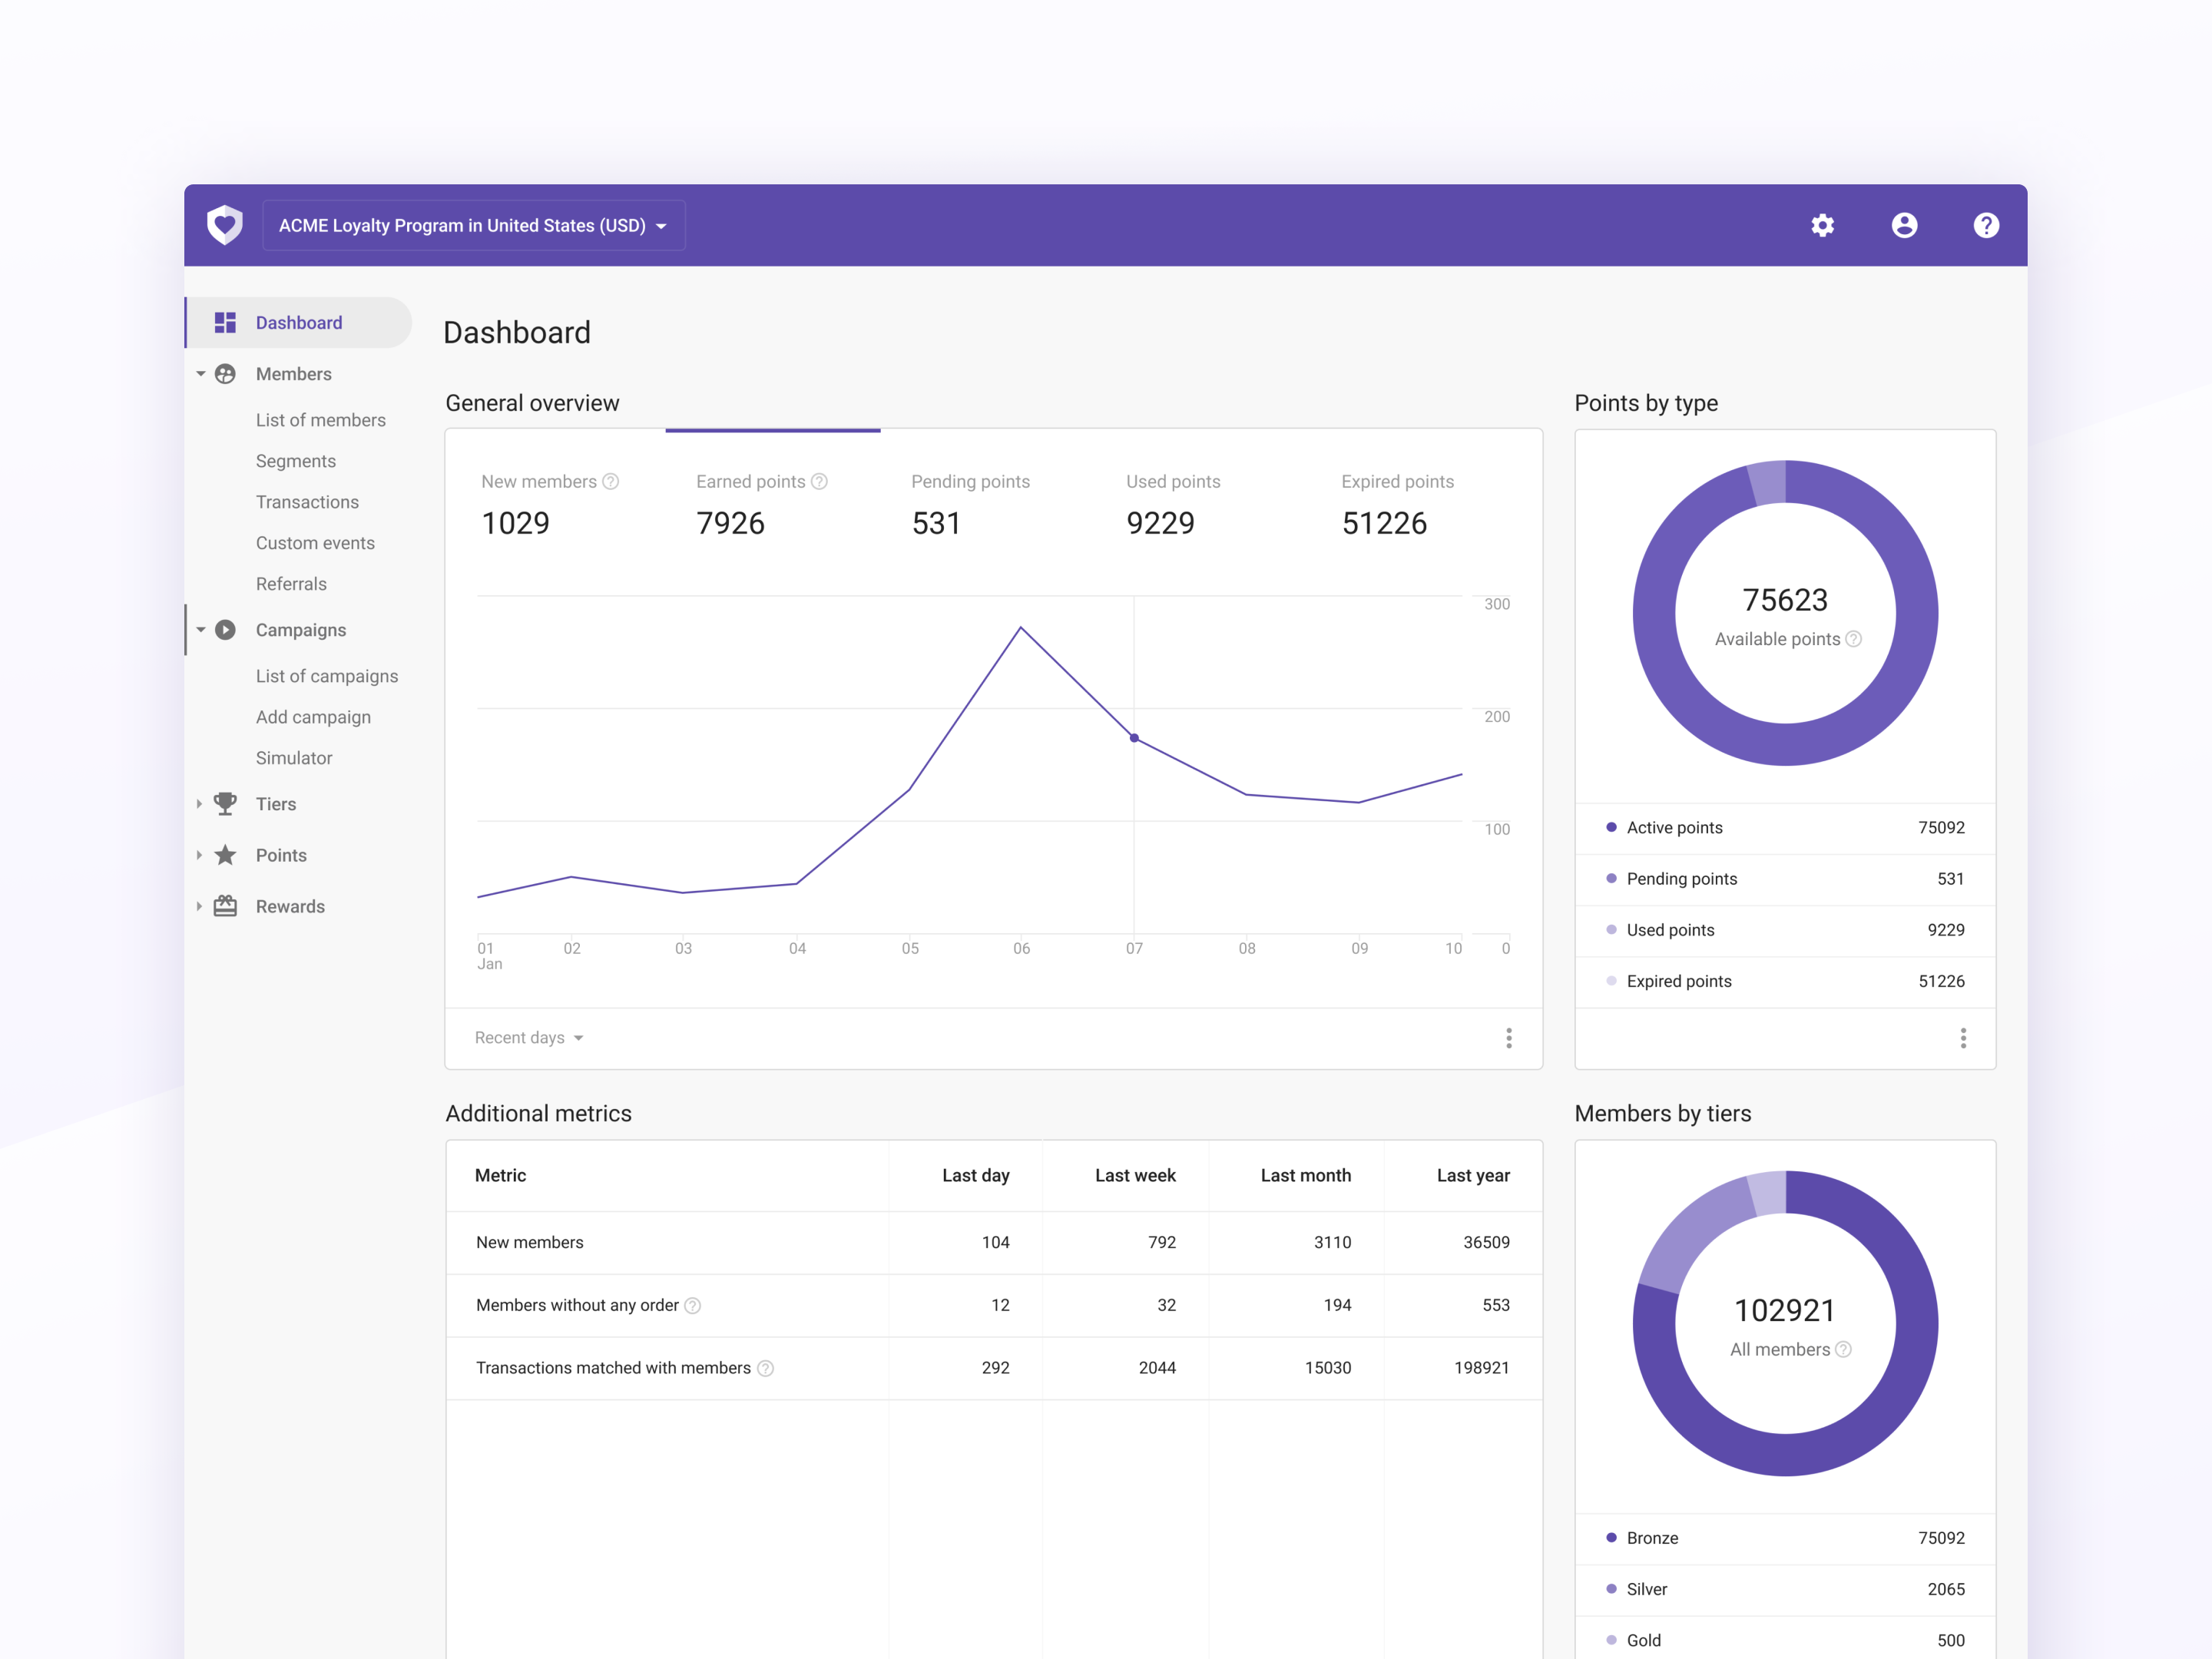Open three-dot menu in General overview card
Image resolution: width=2212 pixels, height=1659 pixels.
click(1508, 1038)
